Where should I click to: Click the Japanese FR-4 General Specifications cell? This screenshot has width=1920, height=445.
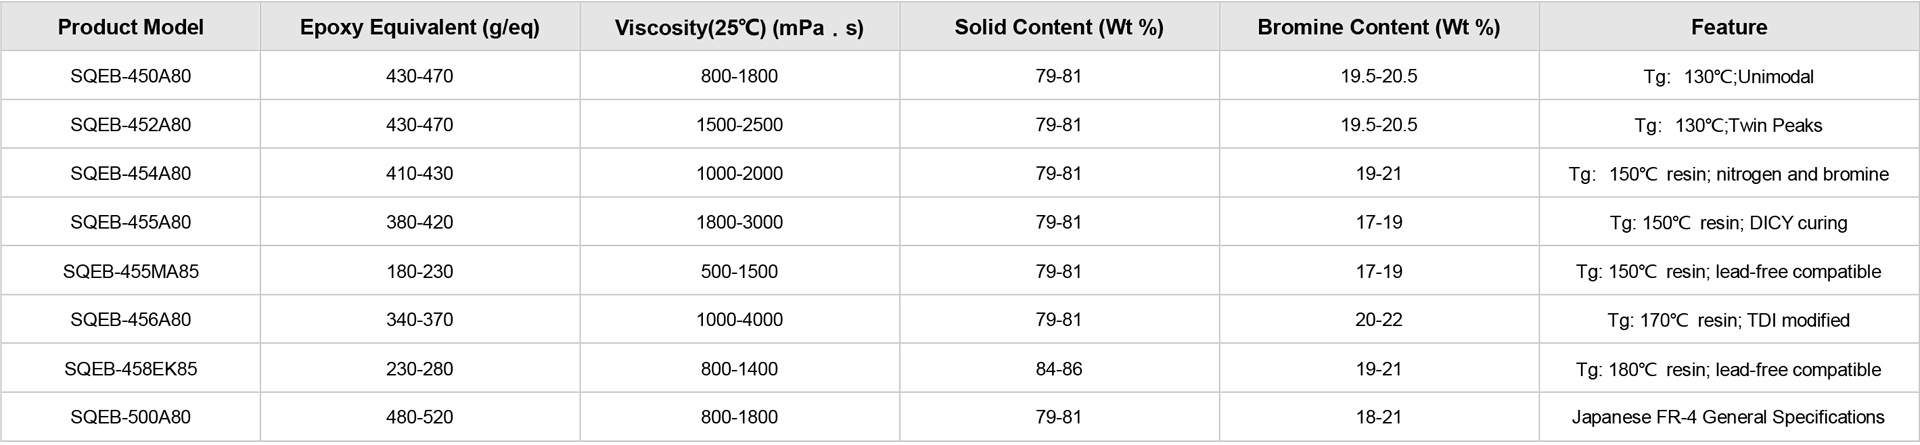pos(1728,417)
